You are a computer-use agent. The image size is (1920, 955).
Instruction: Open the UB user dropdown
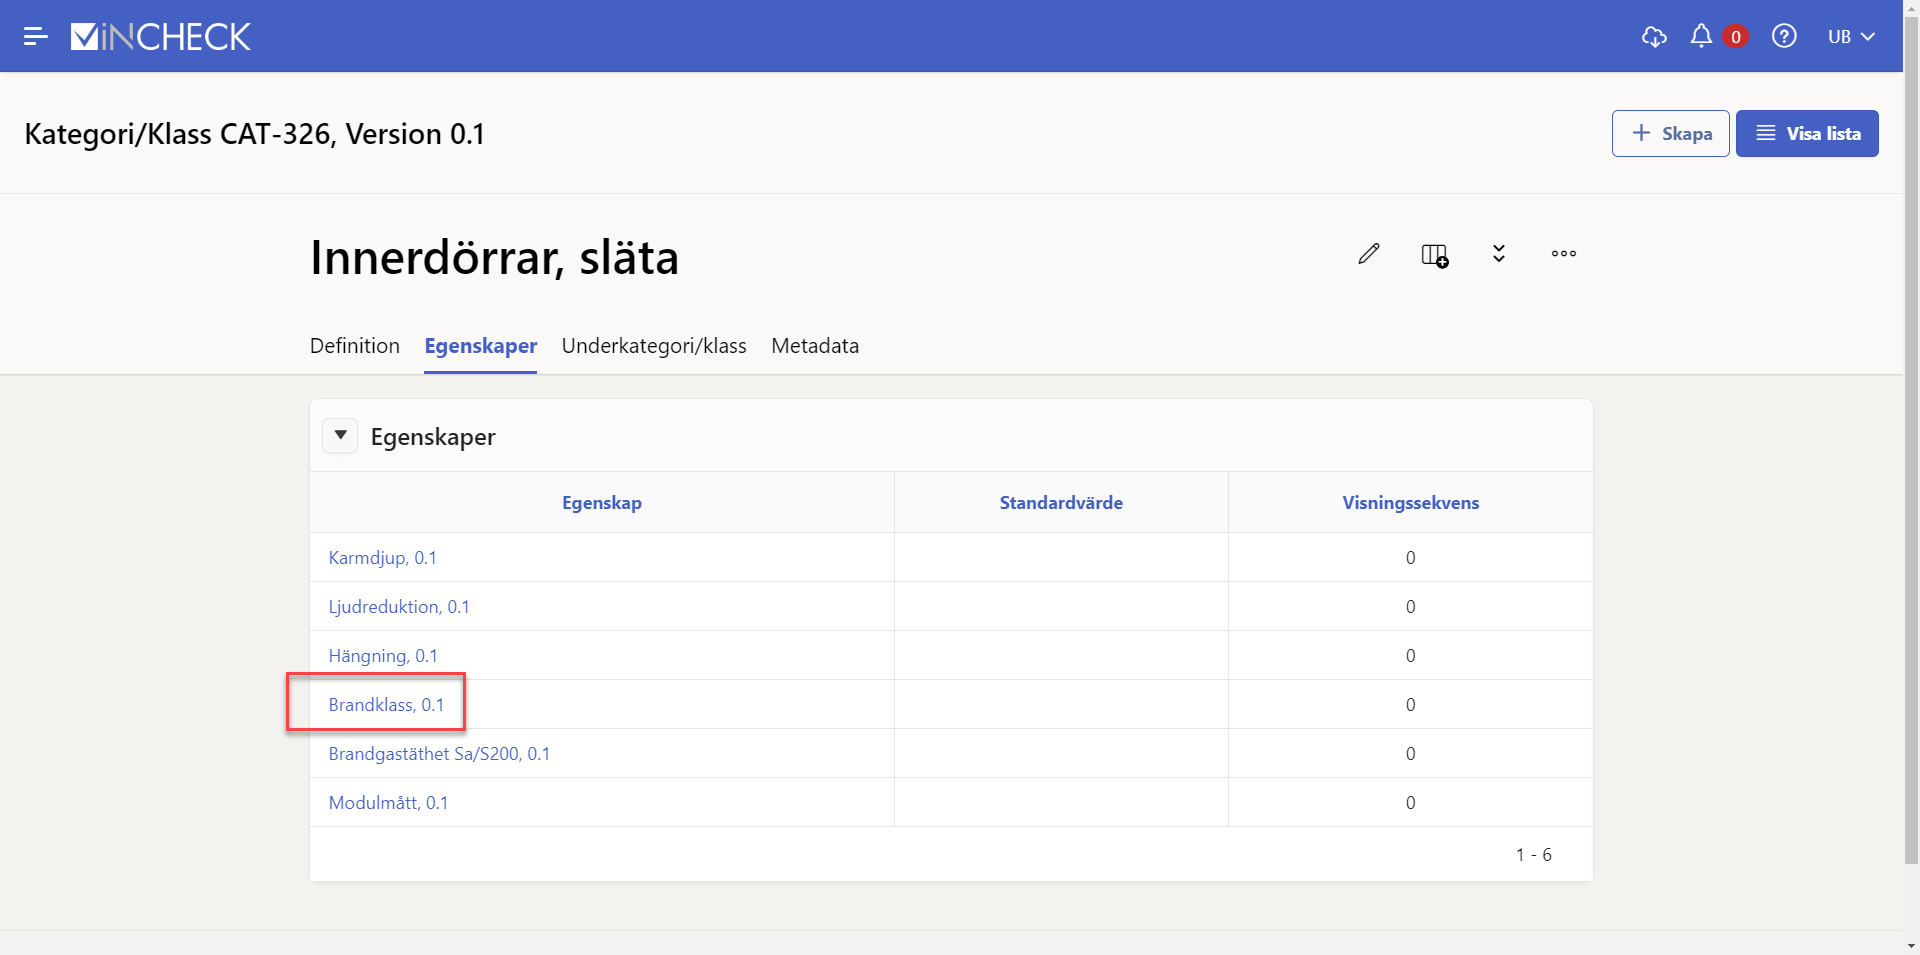click(x=1850, y=37)
